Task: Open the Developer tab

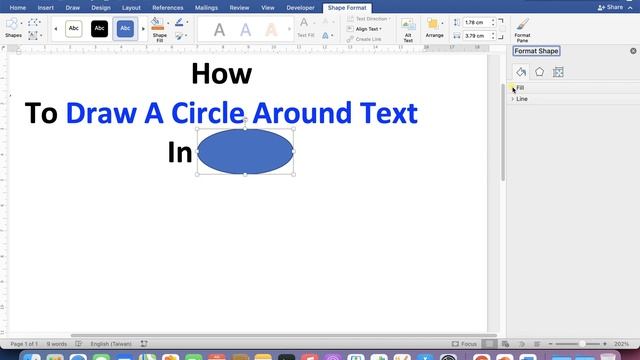Action: [x=300, y=8]
